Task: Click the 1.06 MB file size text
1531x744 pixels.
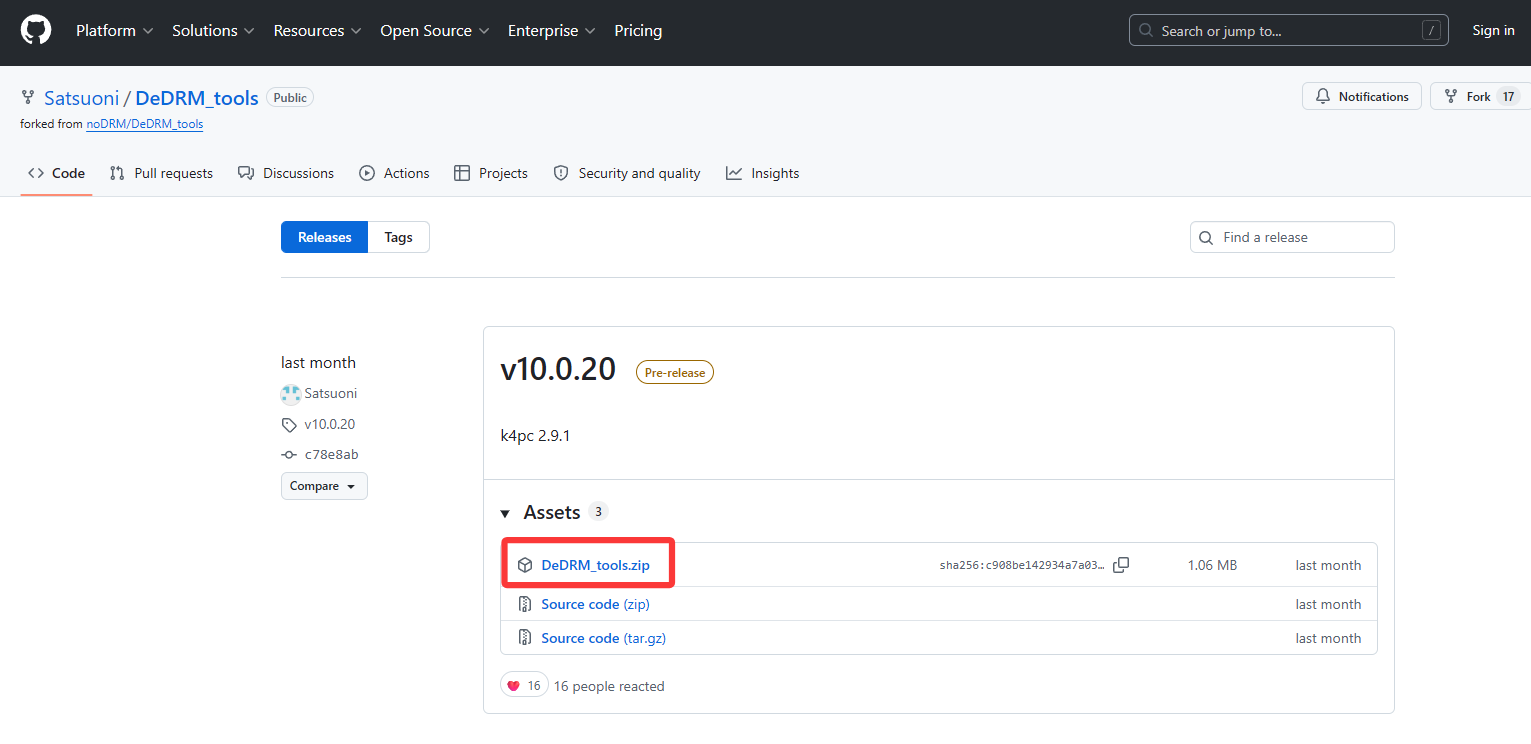Action: tap(1212, 566)
